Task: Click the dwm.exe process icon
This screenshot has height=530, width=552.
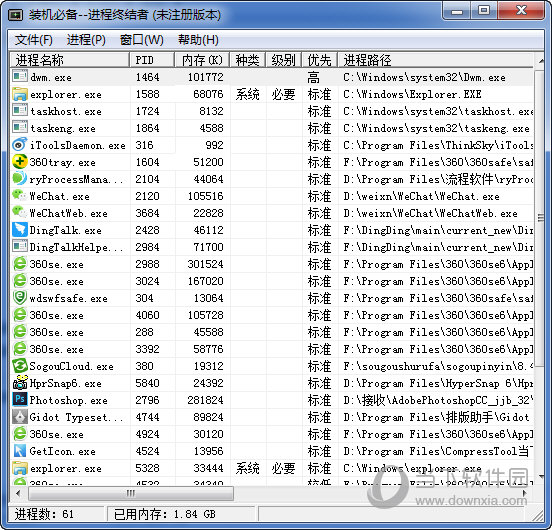Action: 20,76
